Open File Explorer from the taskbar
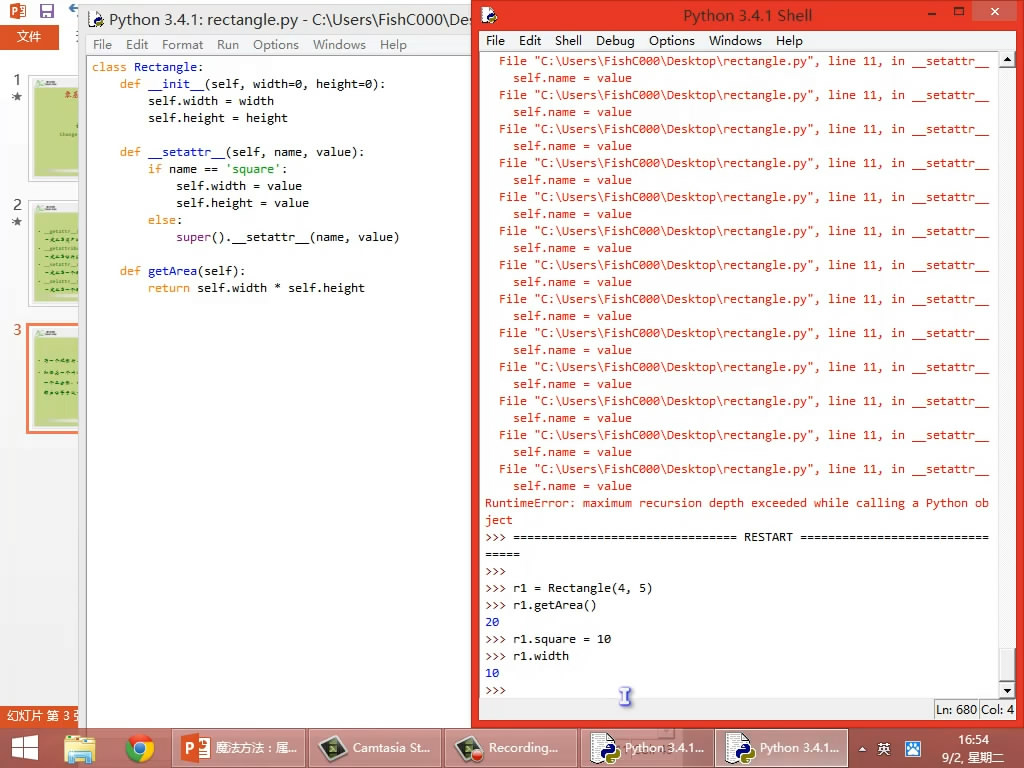 [80, 748]
